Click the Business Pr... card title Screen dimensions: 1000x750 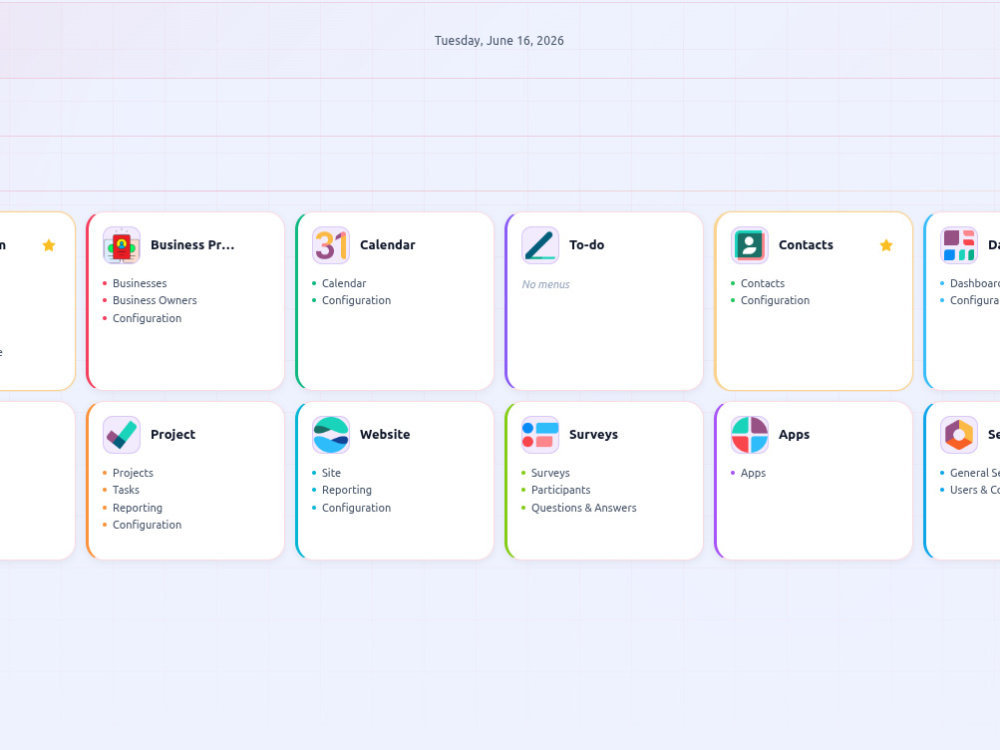click(192, 245)
